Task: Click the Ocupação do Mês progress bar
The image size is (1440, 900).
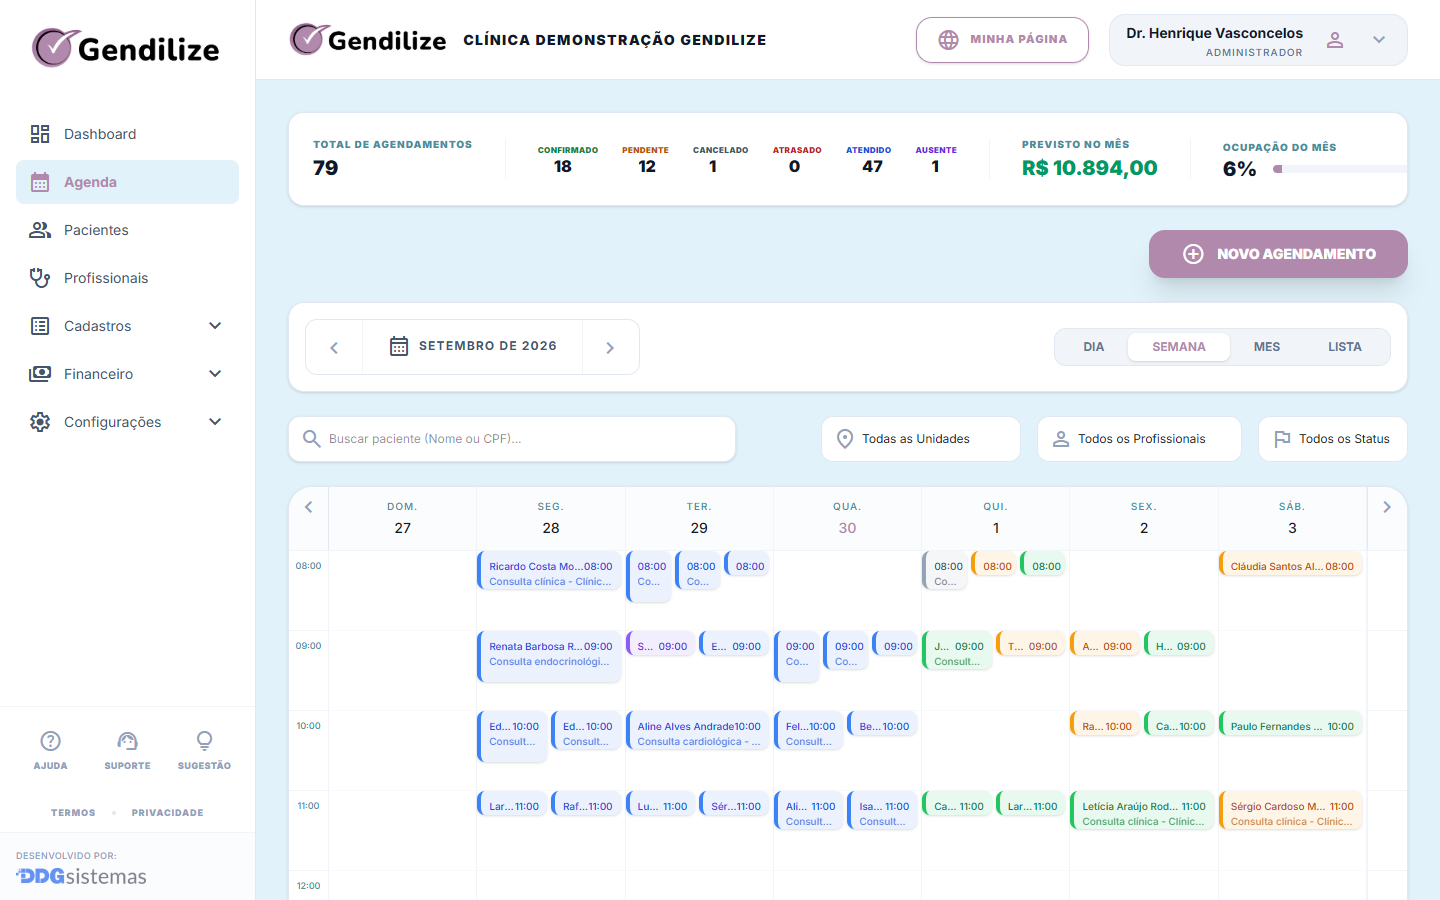Action: point(1340,169)
